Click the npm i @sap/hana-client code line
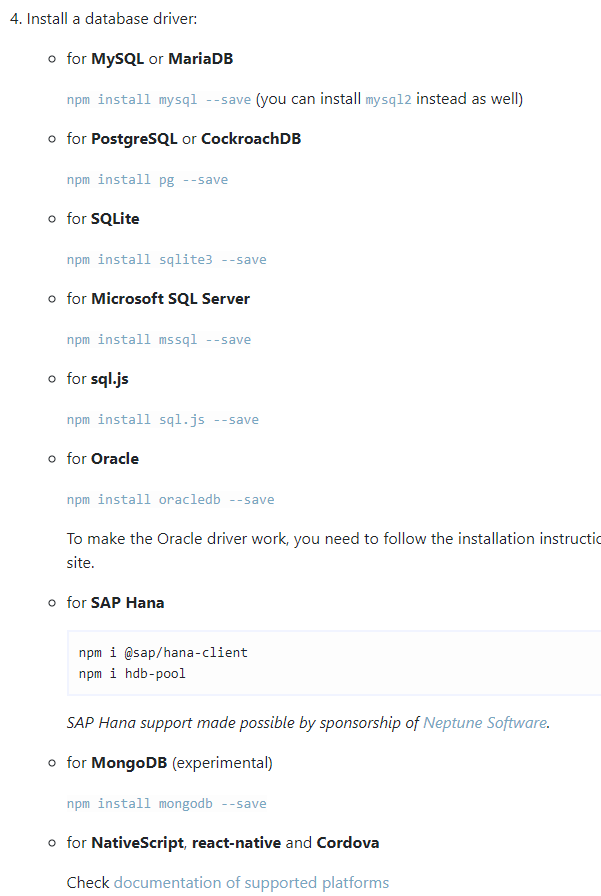 point(163,652)
